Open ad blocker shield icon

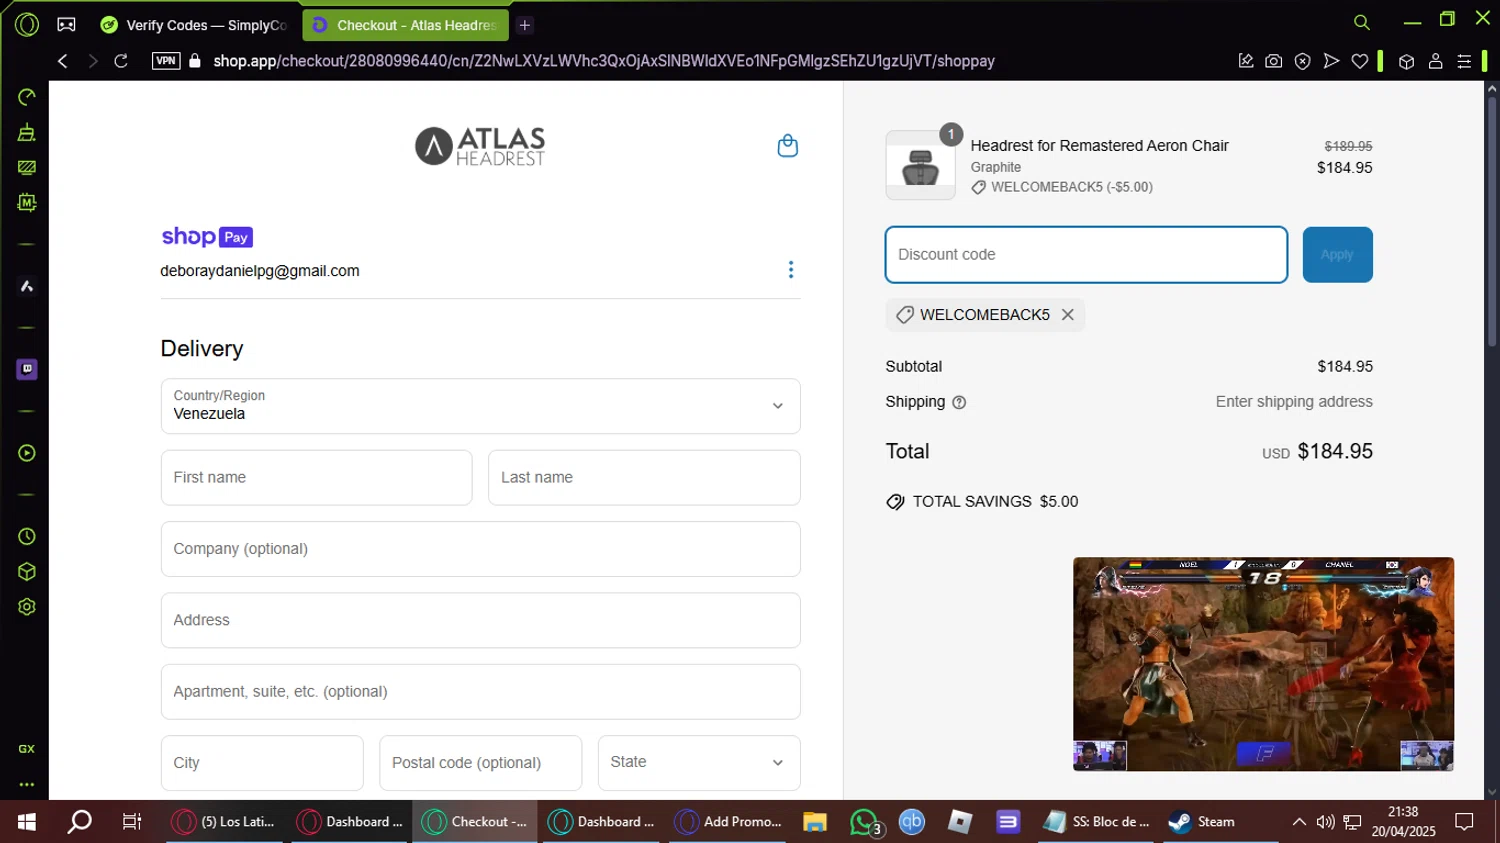point(1302,61)
